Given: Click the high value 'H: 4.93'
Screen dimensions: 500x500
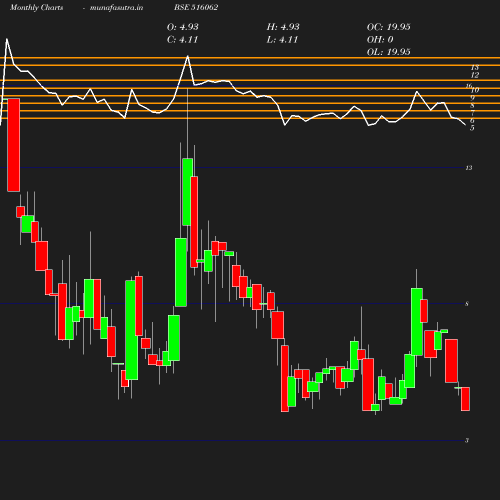Looking at the screenshot, I should tap(283, 27).
